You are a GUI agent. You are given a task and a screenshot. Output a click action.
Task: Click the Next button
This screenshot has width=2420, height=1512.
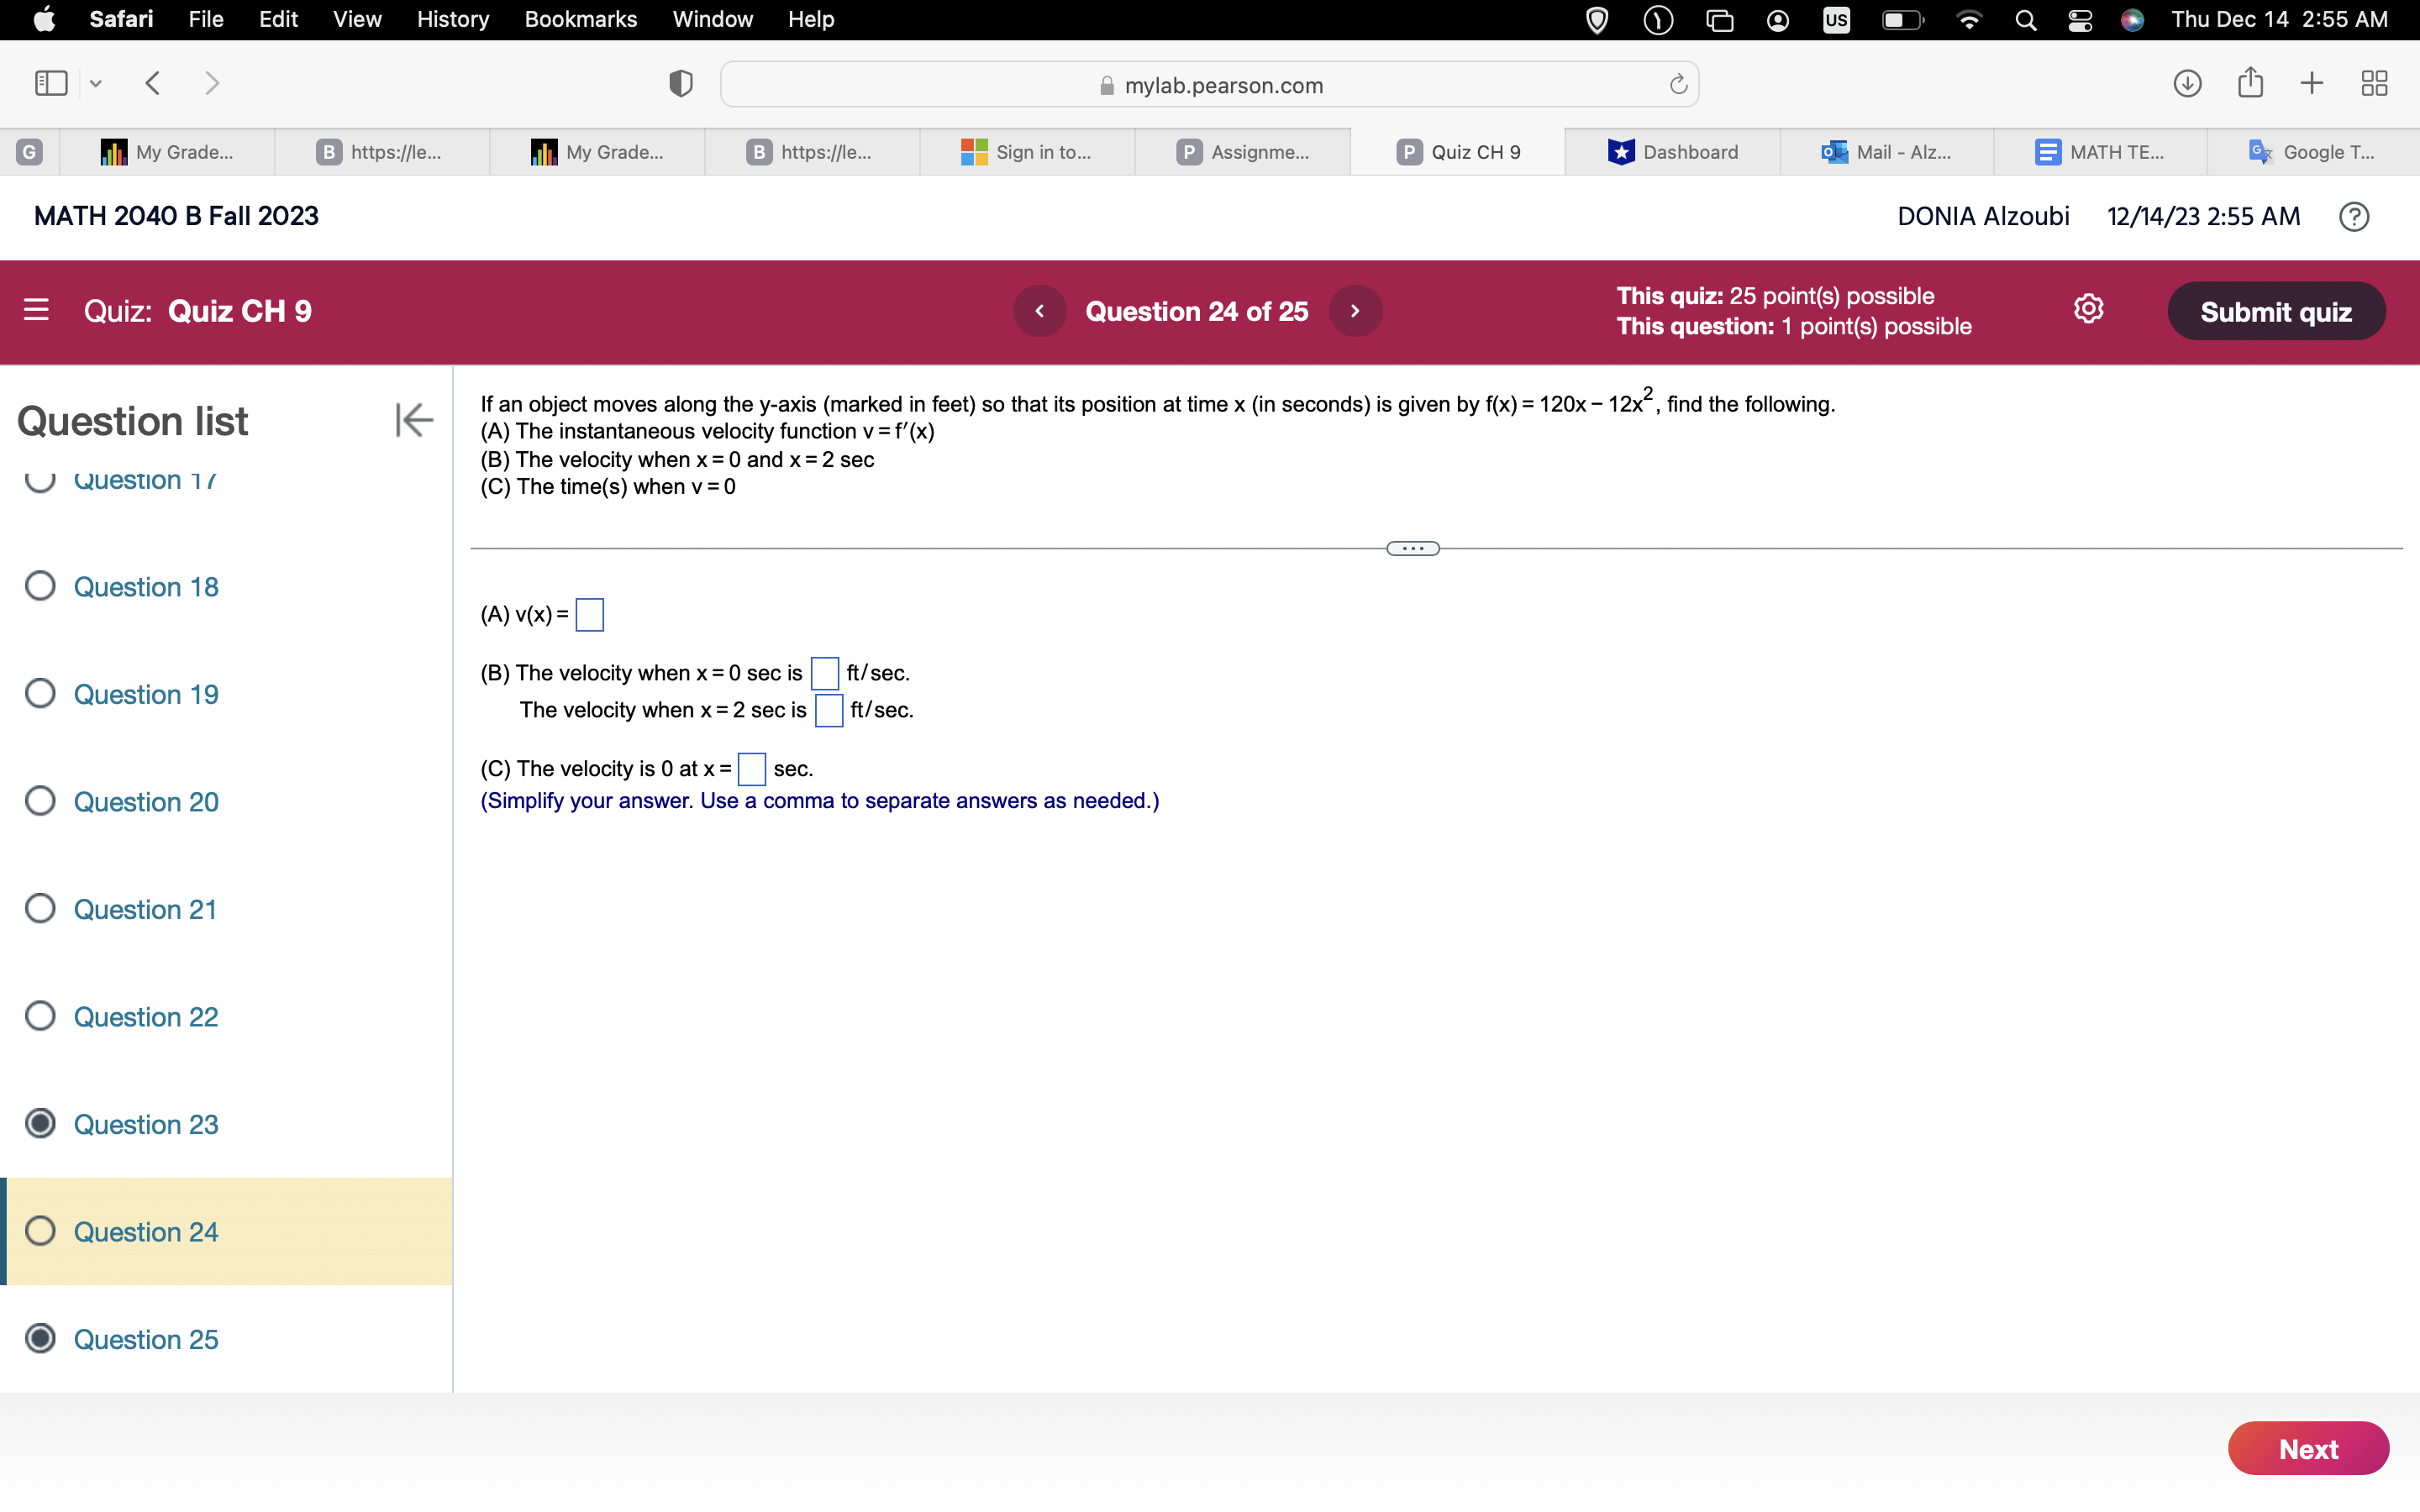point(2307,1448)
